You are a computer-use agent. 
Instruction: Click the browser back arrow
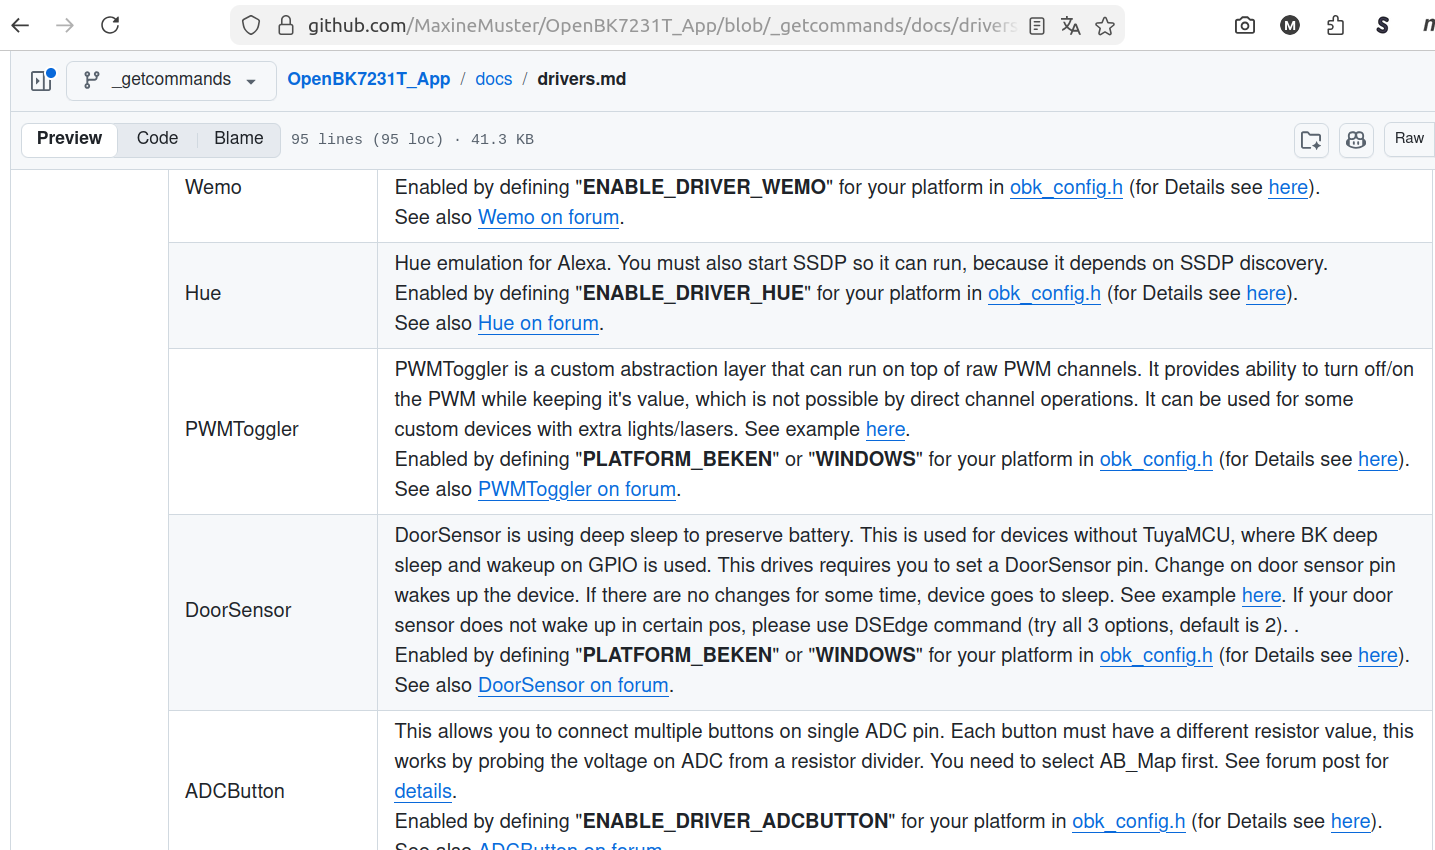coord(20,25)
